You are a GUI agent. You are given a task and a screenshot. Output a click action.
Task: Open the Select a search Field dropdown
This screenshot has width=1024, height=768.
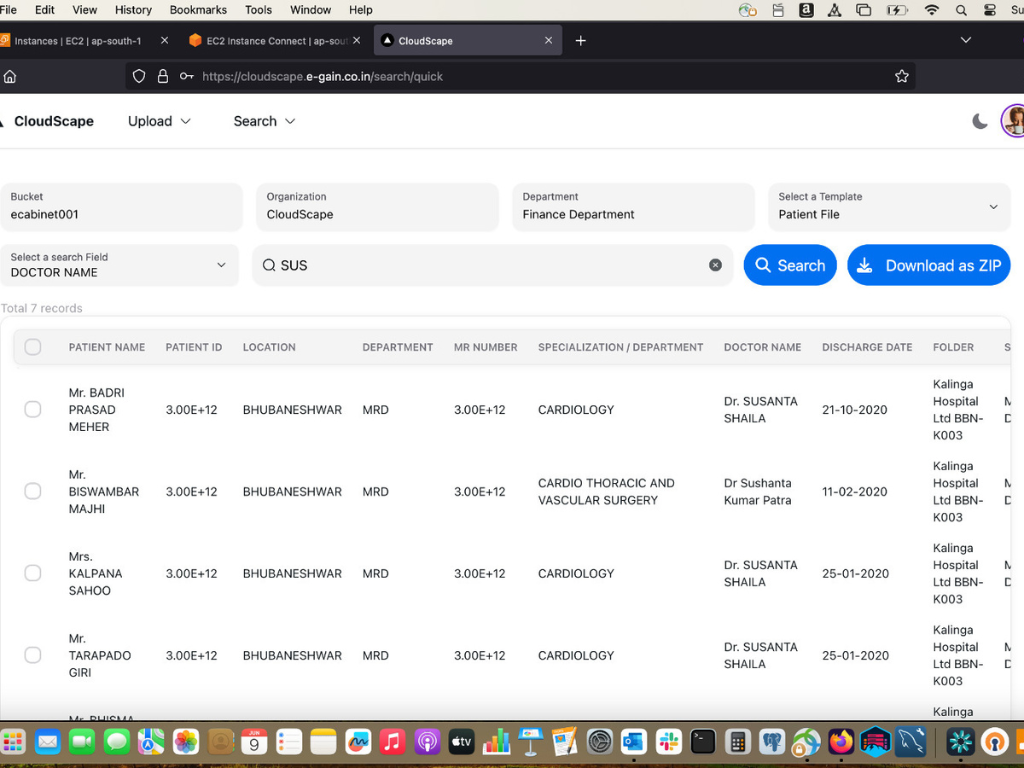120,265
